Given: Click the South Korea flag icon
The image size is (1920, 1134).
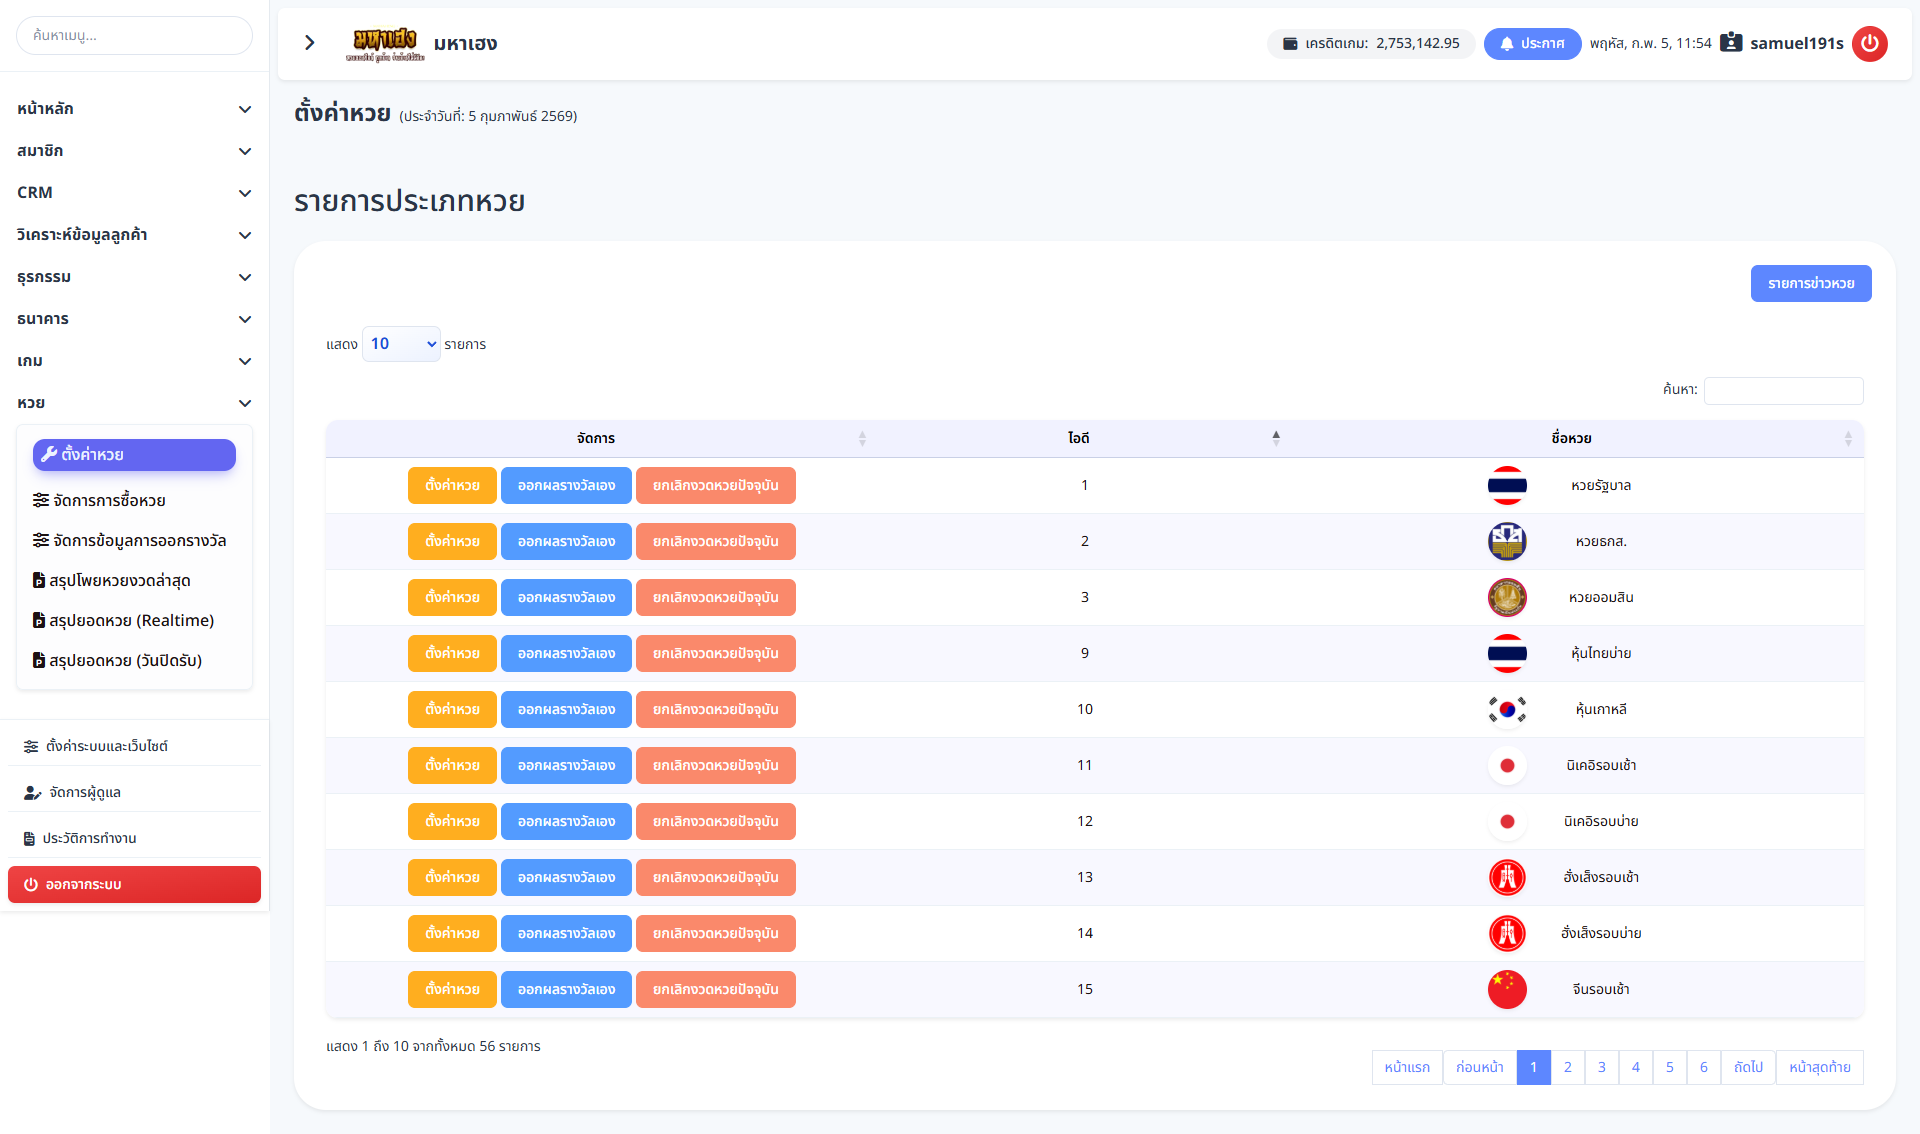Looking at the screenshot, I should pyautogui.click(x=1506, y=709).
